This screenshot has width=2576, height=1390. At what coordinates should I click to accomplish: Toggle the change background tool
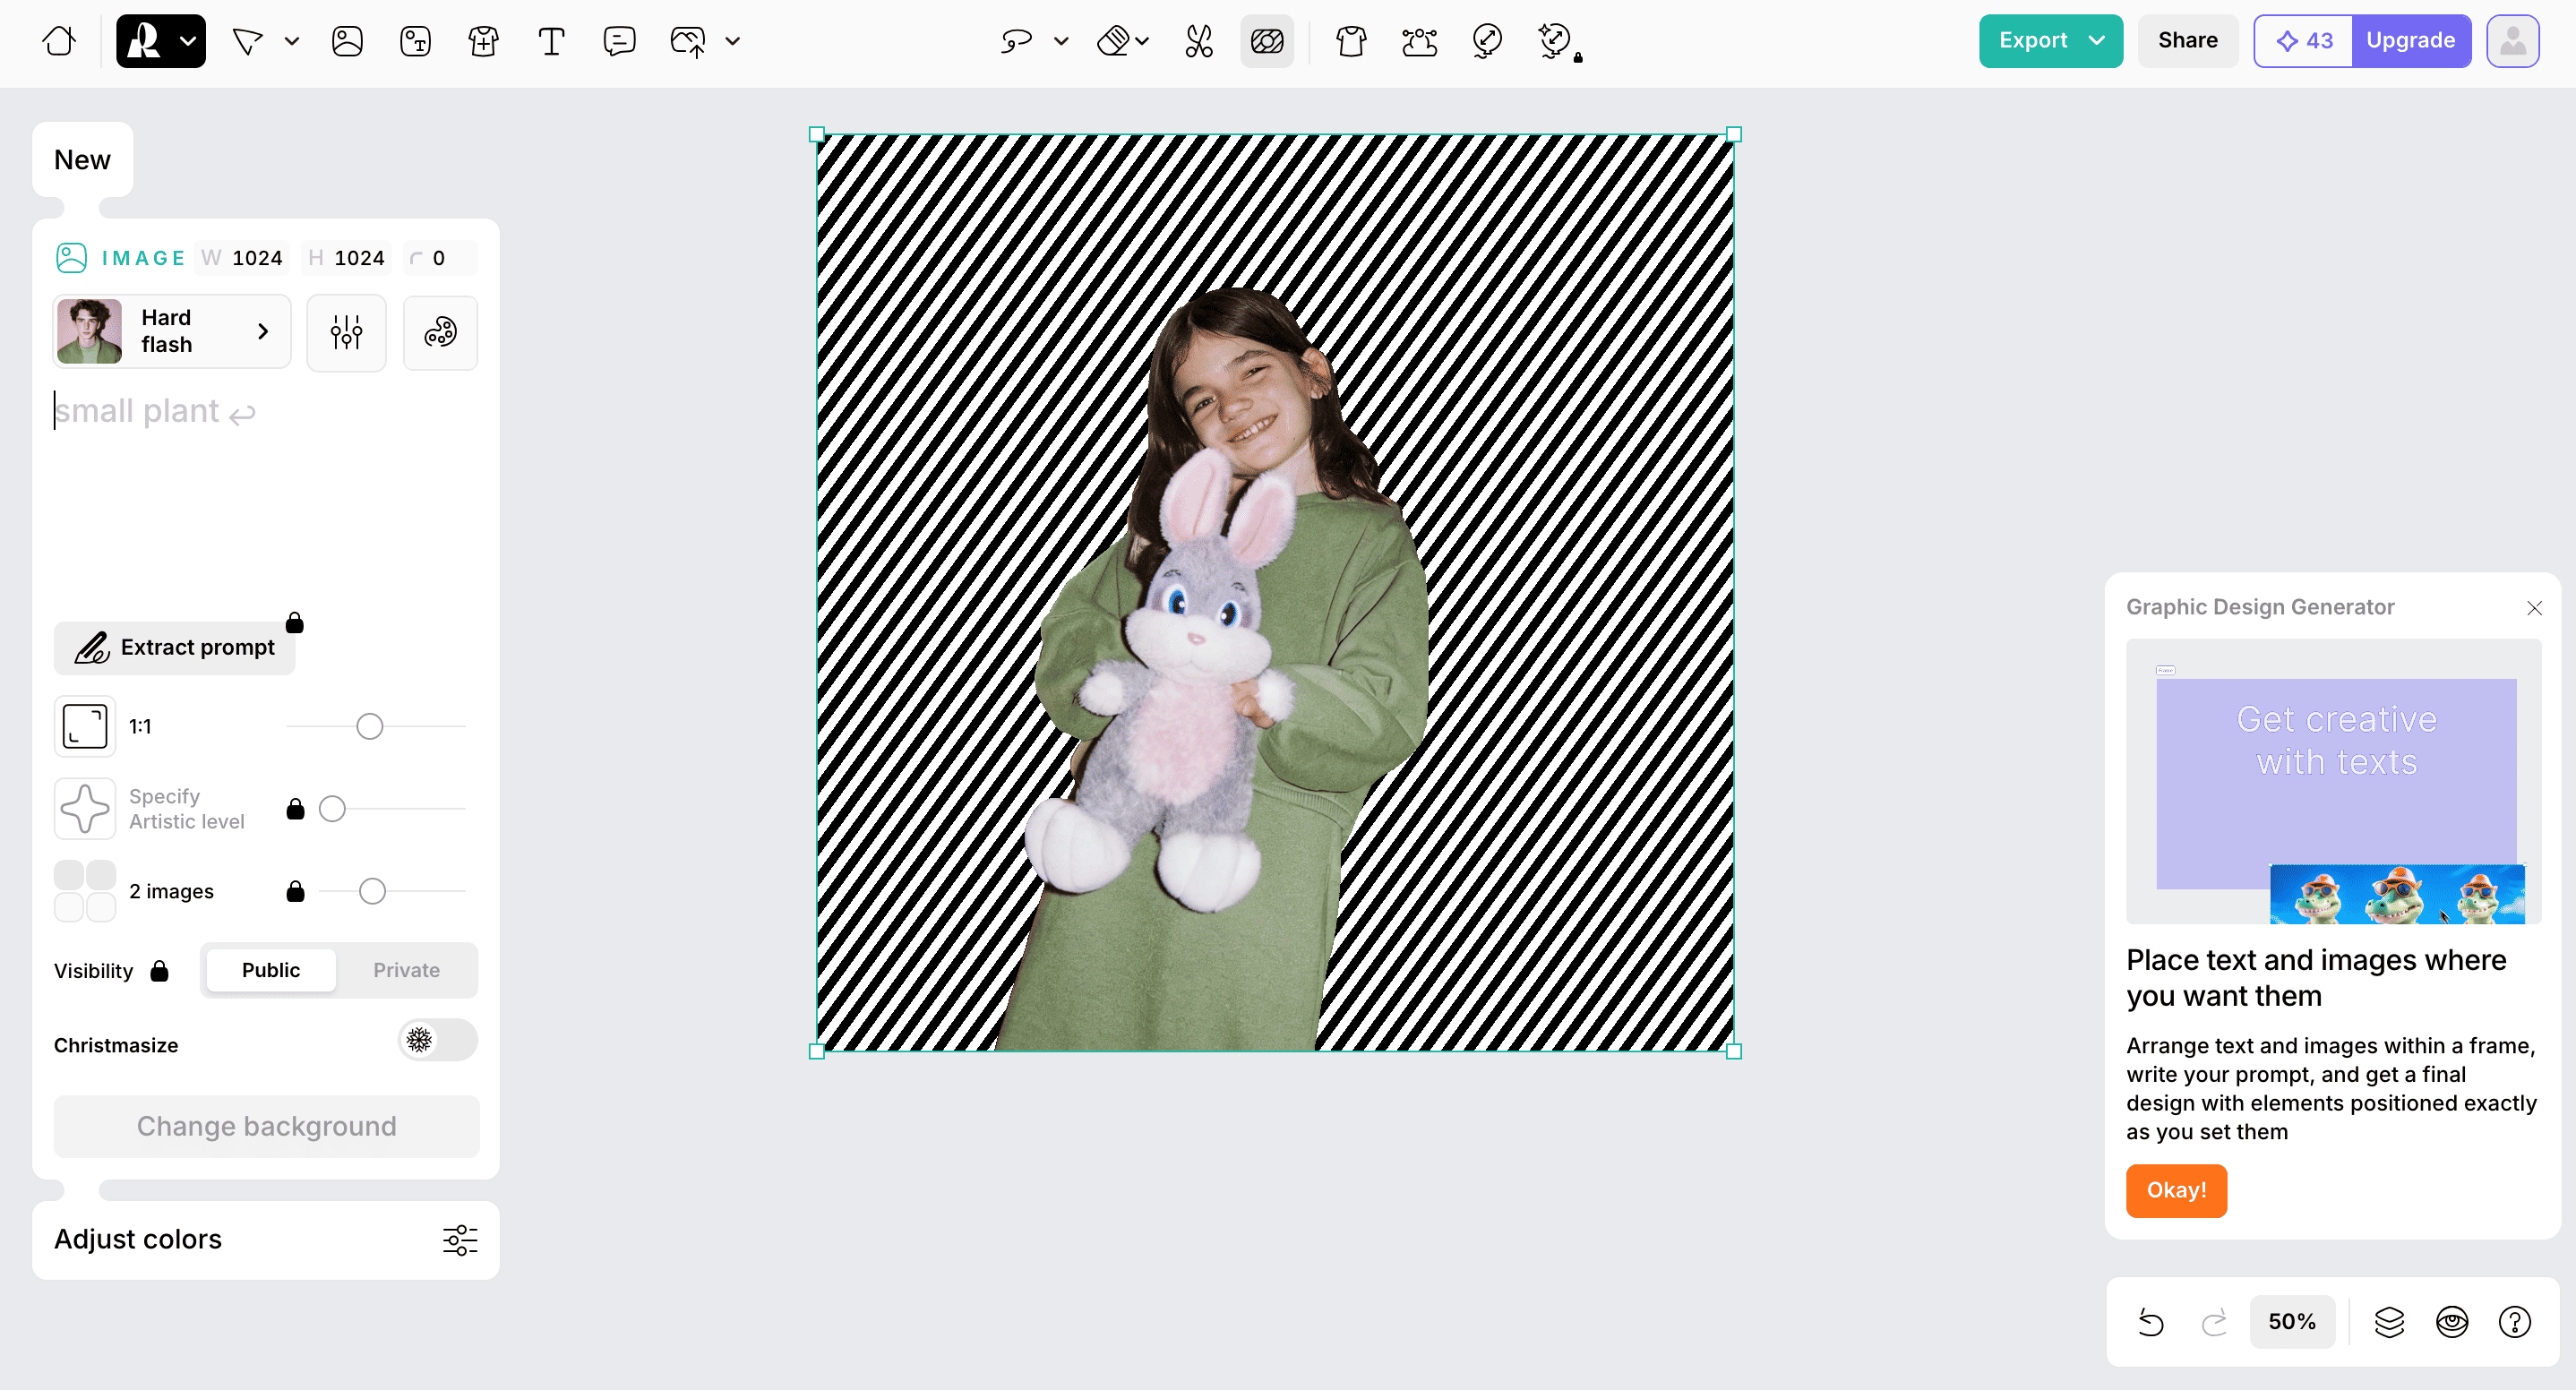click(x=1267, y=41)
